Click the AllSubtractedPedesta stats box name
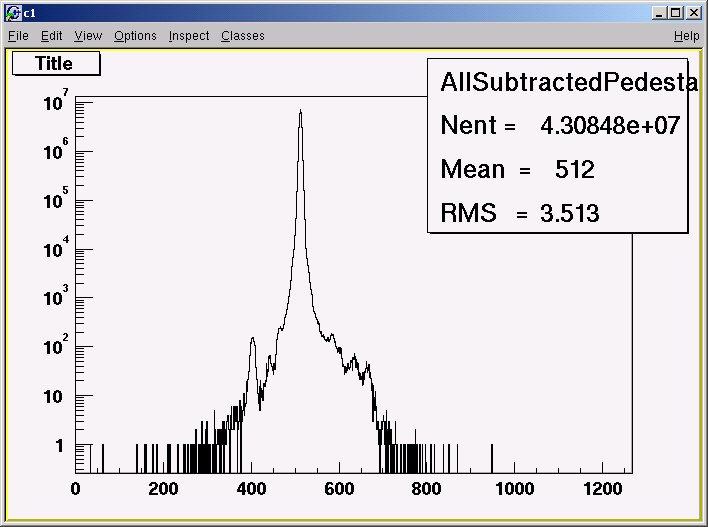The height and width of the screenshot is (527, 708). [568, 82]
